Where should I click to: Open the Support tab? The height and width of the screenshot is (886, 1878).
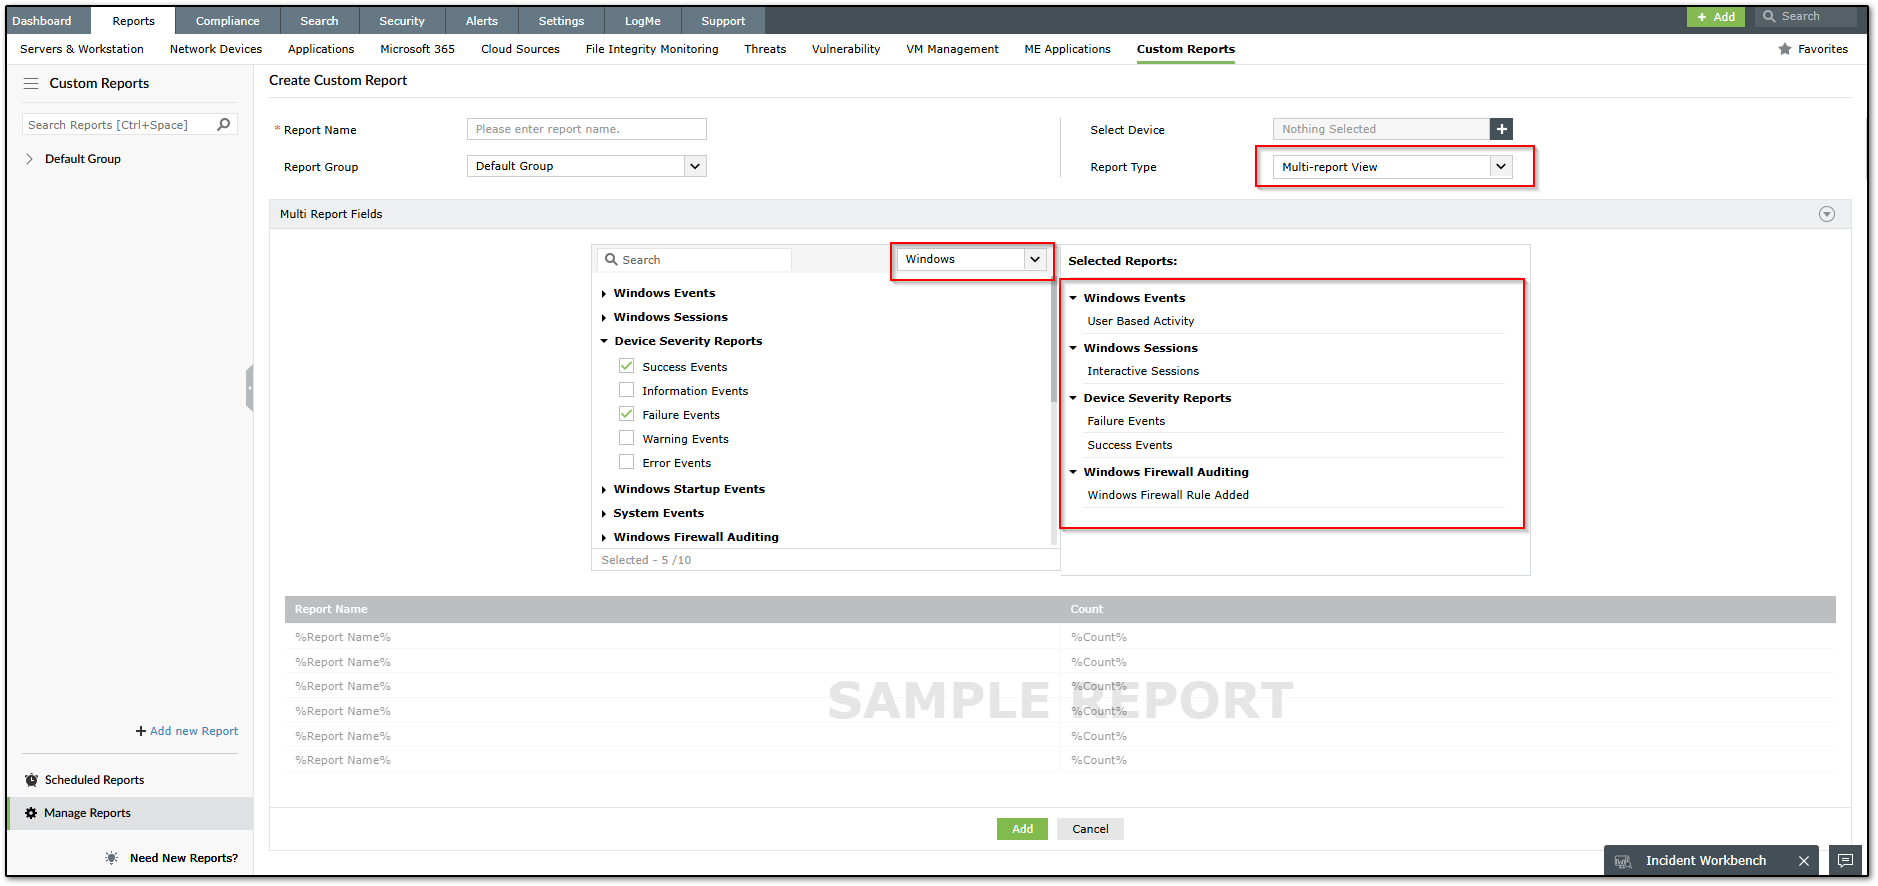[723, 21]
